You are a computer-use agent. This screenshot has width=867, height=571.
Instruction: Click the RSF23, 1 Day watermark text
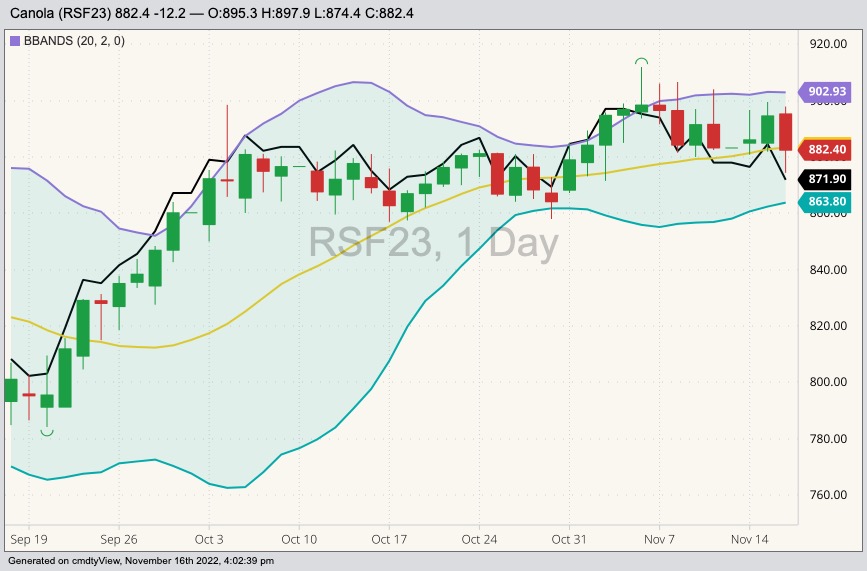pos(432,243)
